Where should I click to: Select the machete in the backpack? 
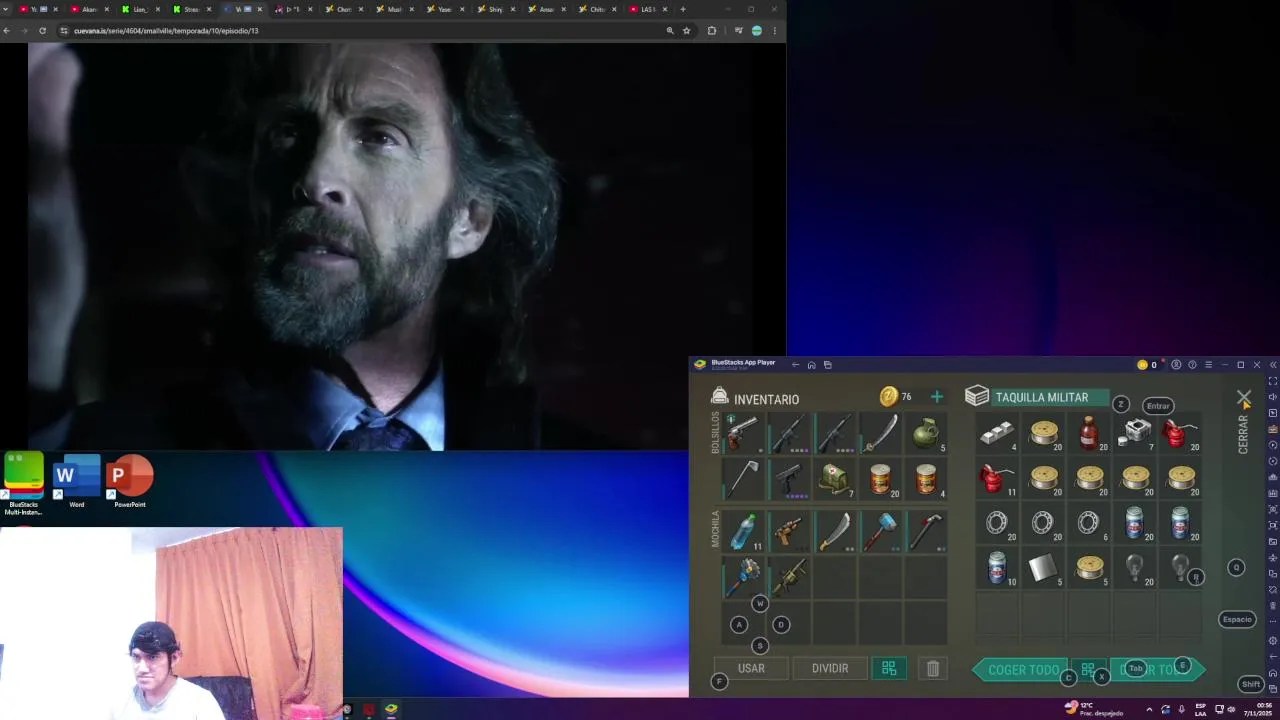[x=834, y=531]
